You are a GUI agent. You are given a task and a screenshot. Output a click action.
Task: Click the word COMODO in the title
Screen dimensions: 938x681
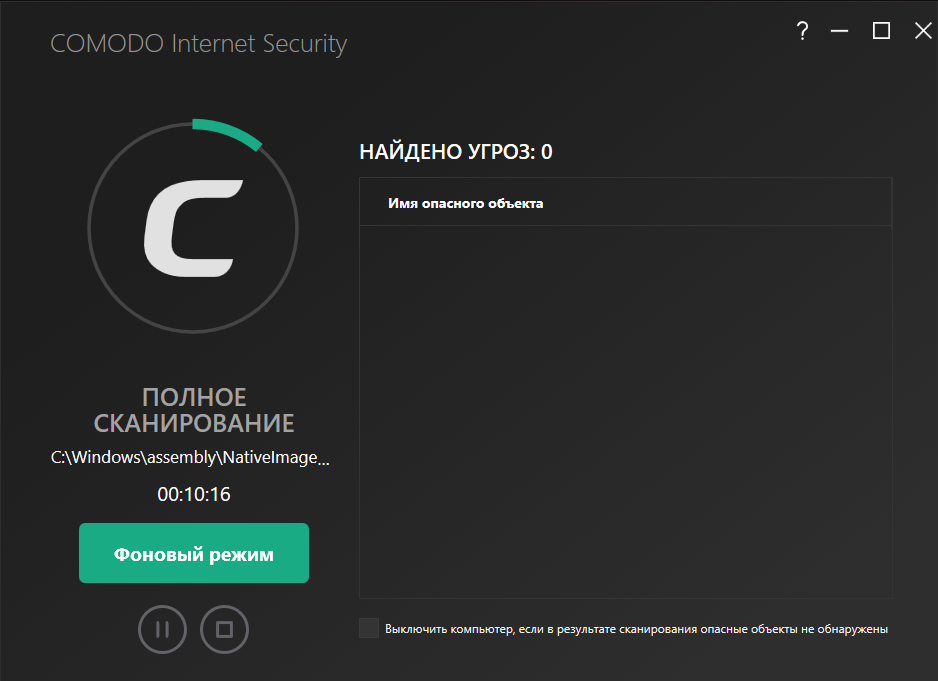click(x=107, y=44)
